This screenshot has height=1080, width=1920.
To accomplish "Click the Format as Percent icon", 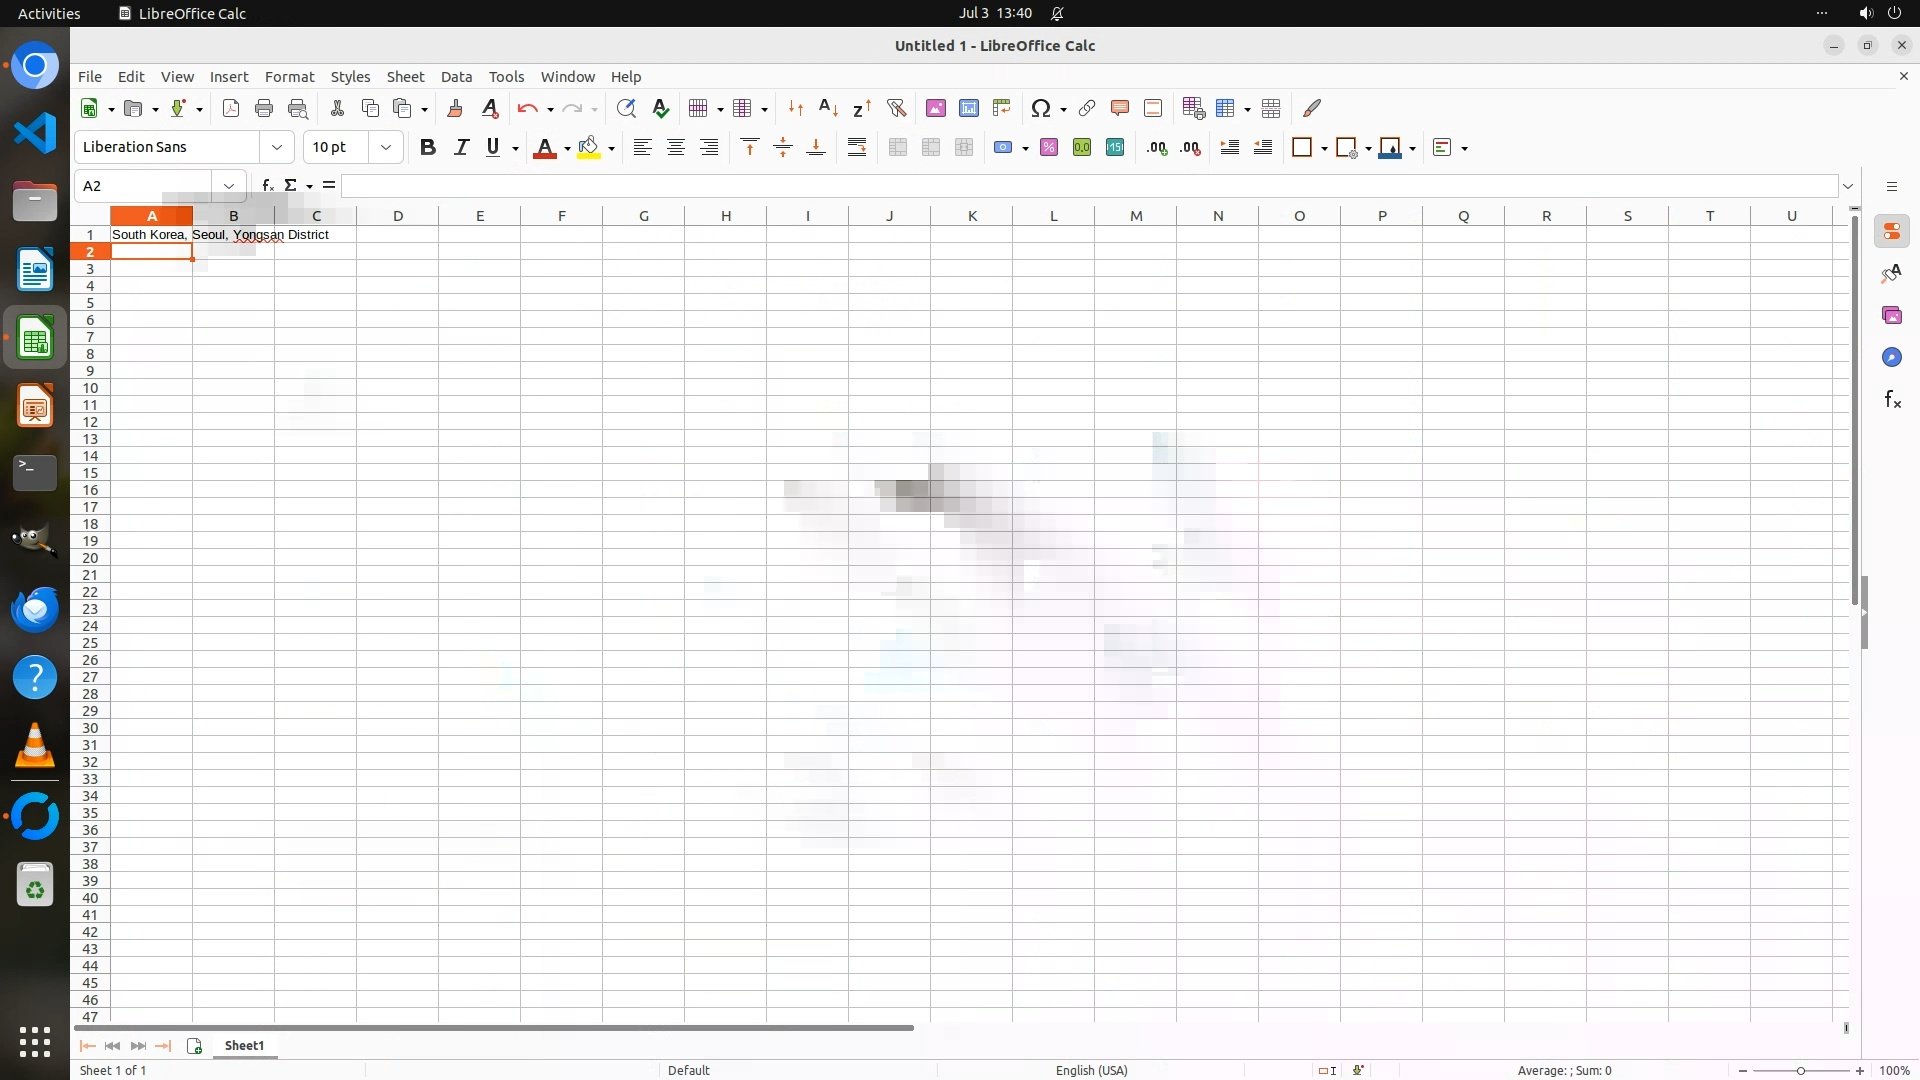I will (x=1049, y=148).
